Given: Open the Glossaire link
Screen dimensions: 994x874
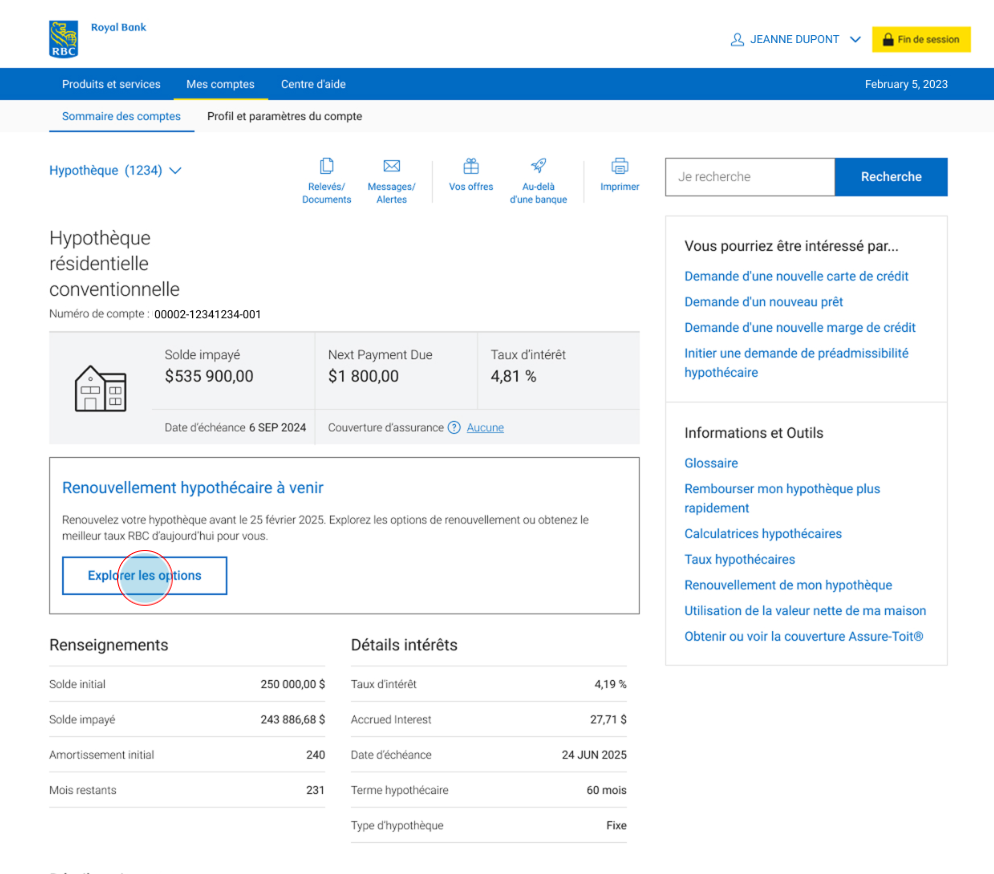Looking at the screenshot, I should click(711, 463).
